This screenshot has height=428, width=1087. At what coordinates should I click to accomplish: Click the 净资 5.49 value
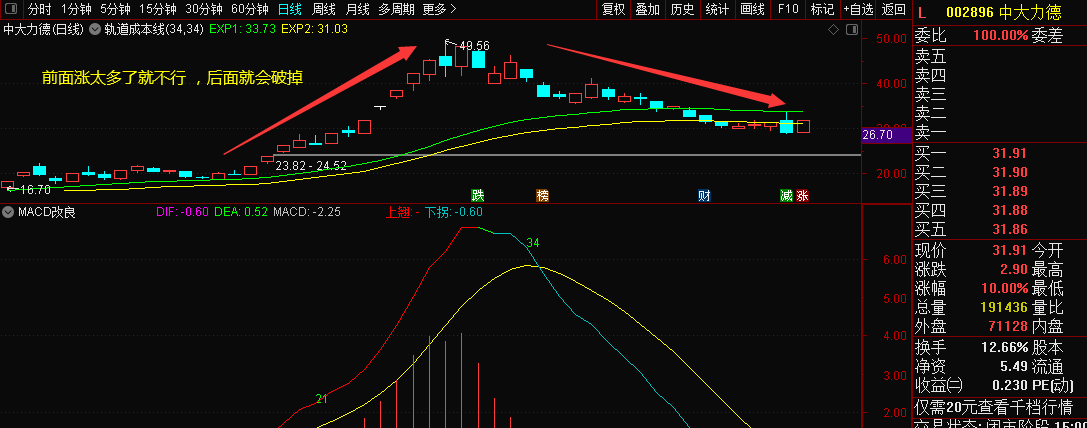pyautogui.click(x=1013, y=365)
